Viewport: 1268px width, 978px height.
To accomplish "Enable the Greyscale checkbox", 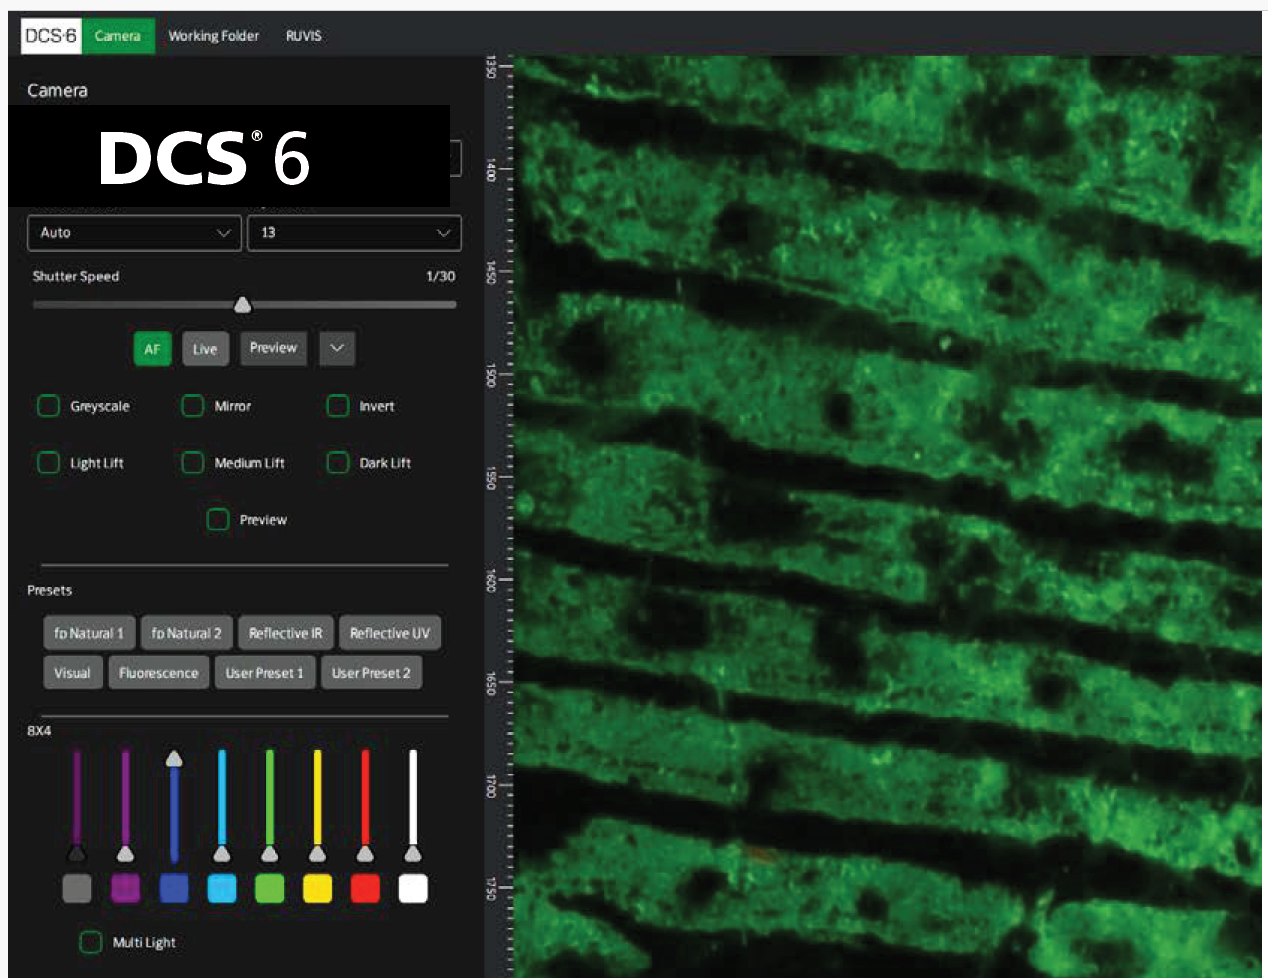I will pyautogui.click(x=48, y=406).
